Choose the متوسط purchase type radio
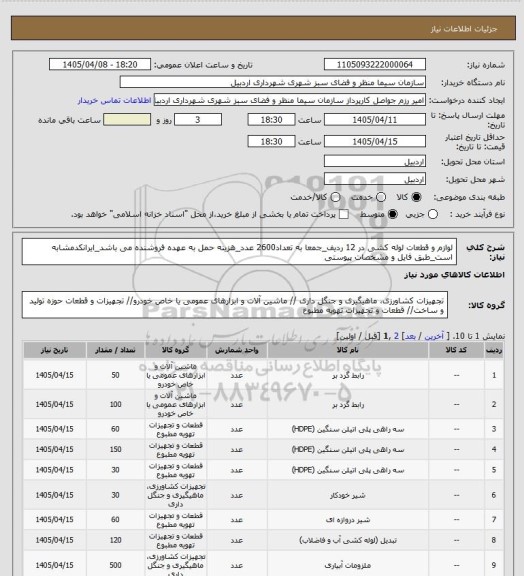524x576 pixels. pos(392,214)
